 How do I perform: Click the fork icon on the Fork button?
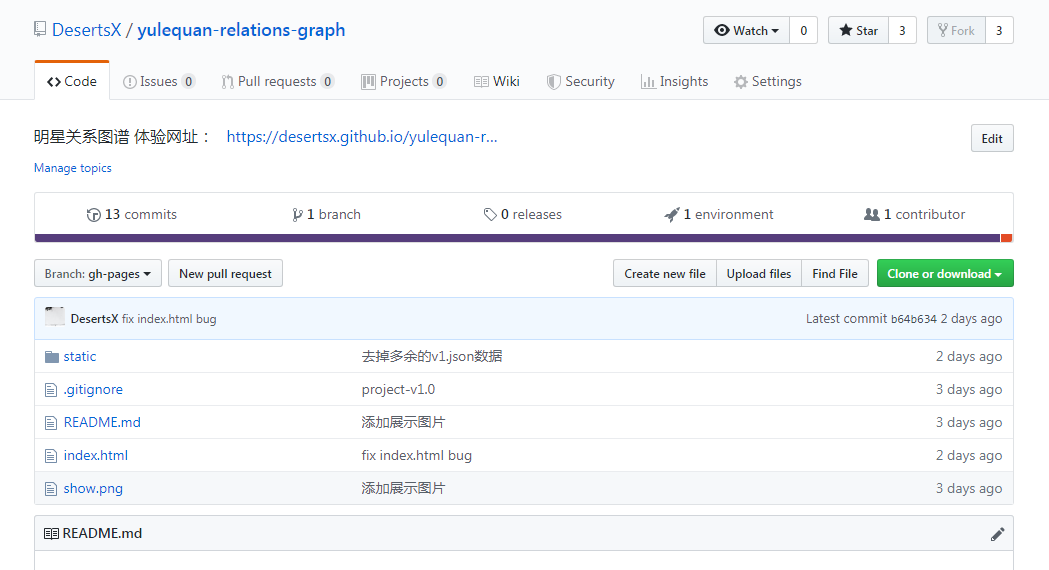coord(943,30)
